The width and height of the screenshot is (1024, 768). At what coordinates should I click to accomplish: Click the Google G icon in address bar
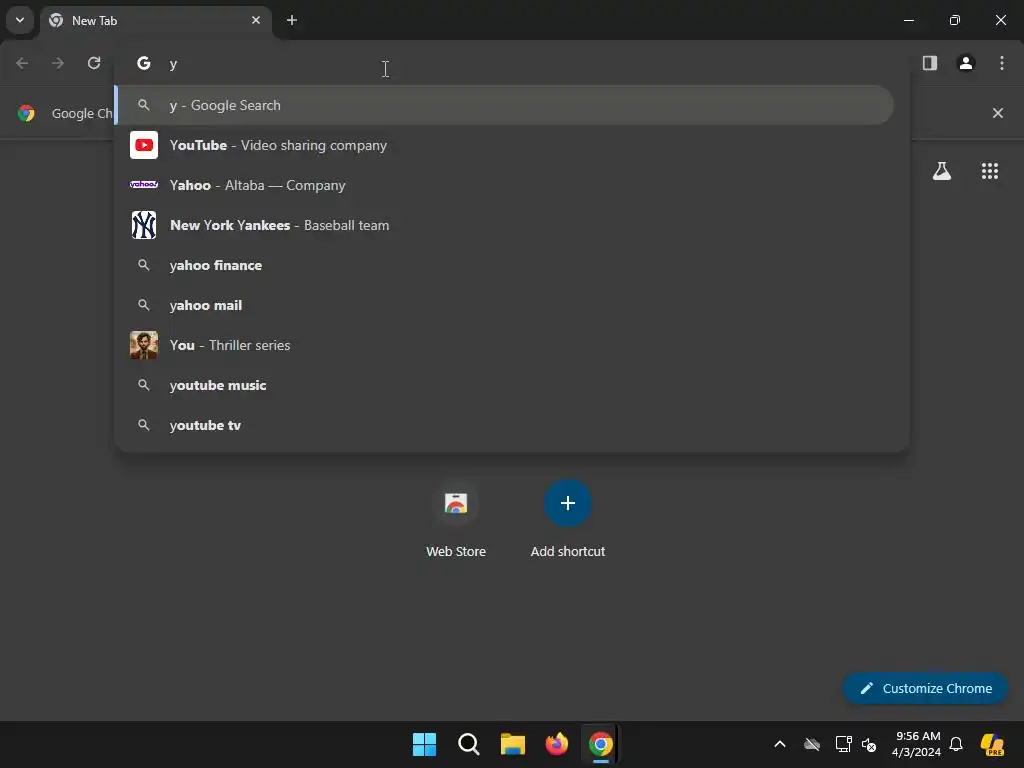pyautogui.click(x=144, y=63)
